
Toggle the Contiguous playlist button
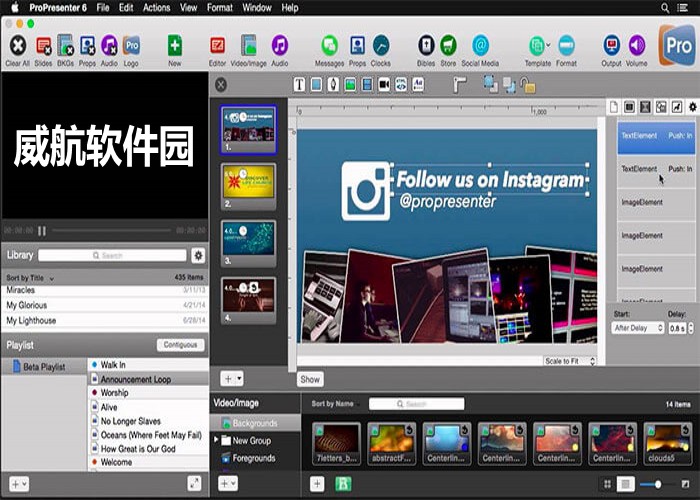pos(181,345)
